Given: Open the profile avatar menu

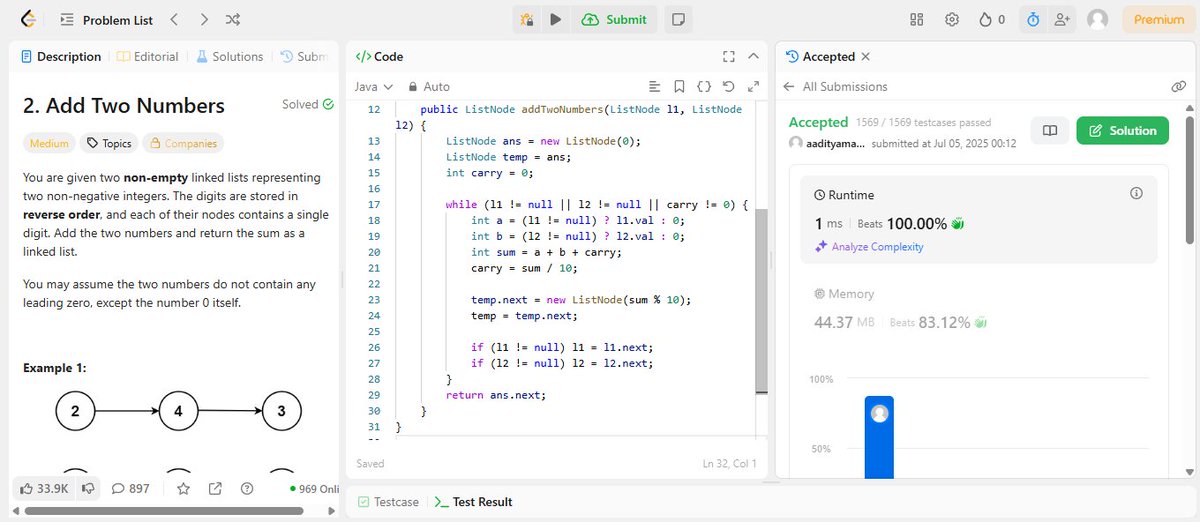Looking at the screenshot, I should pyautogui.click(x=1098, y=19).
